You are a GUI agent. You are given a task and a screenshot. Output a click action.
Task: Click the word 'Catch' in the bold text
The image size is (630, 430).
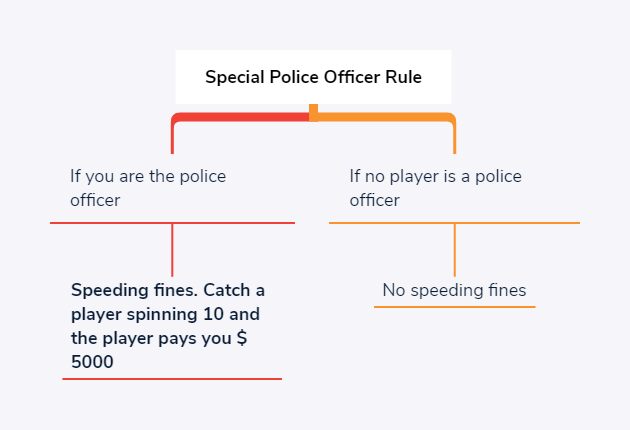(x=227, y=290)
